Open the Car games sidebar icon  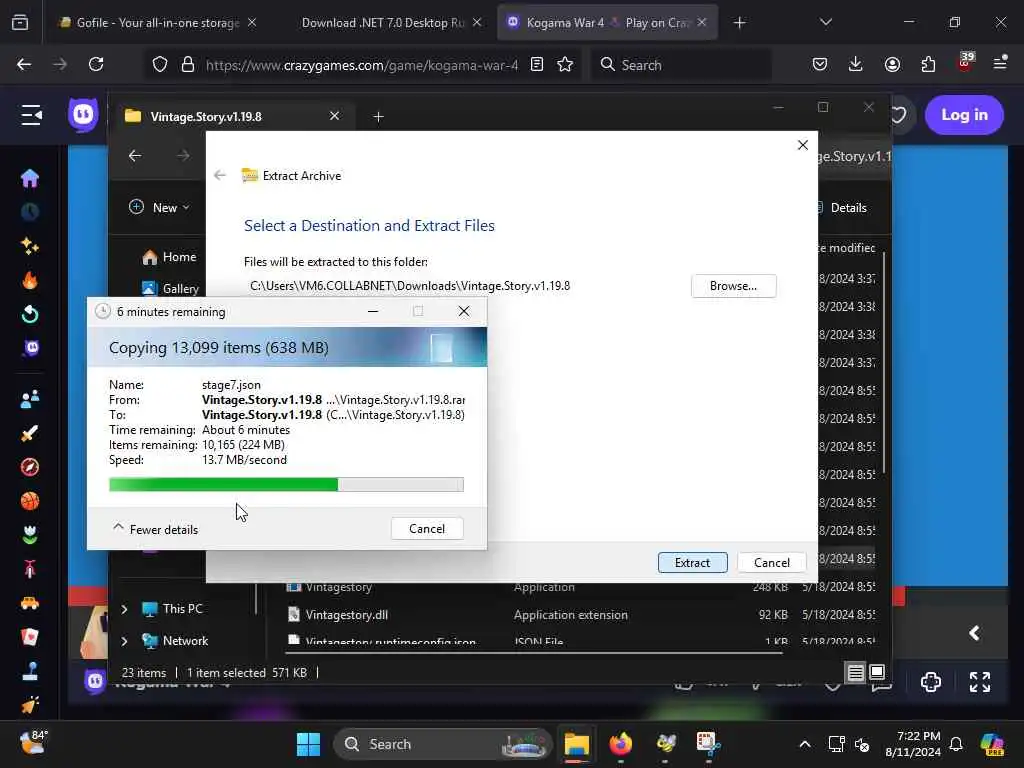click(29, 603)
